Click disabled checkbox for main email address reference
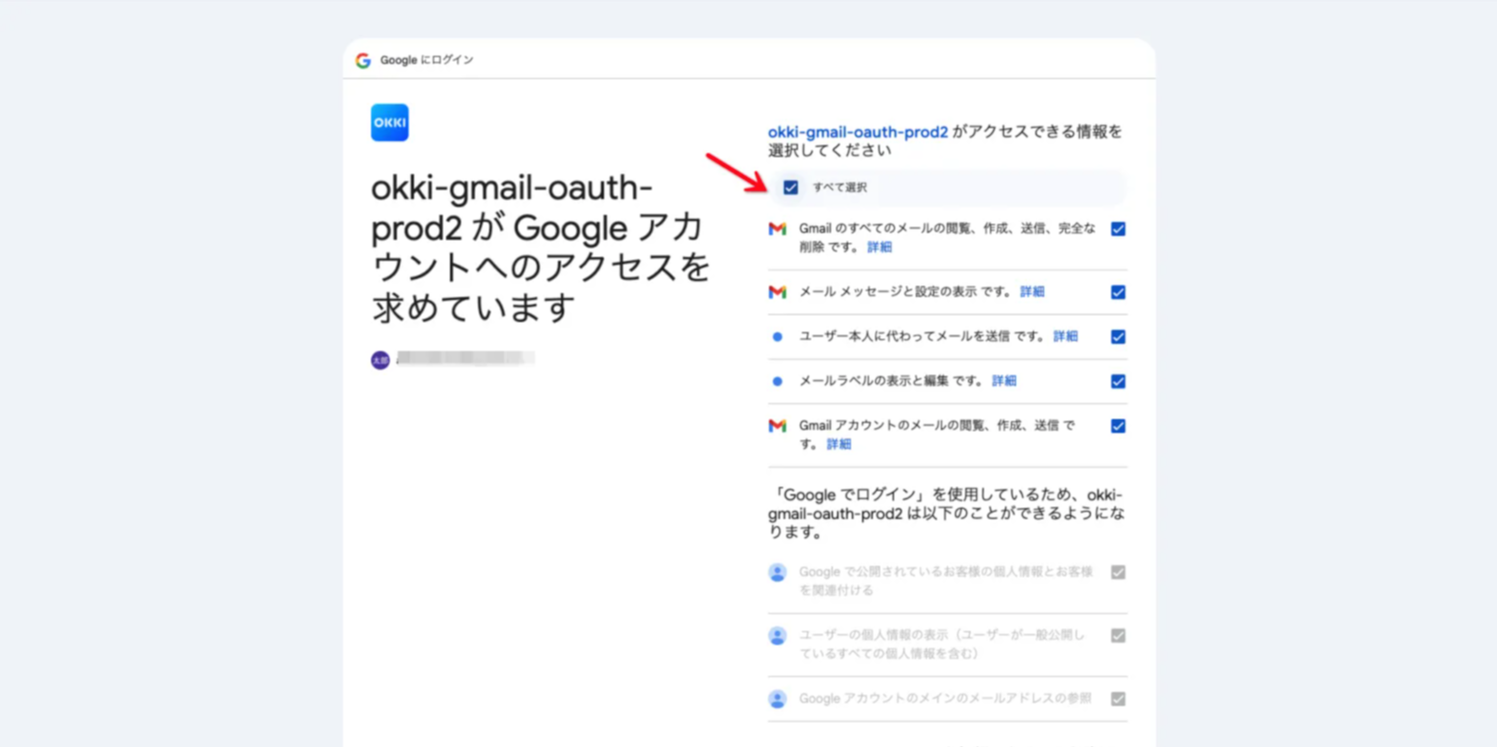The width and height of the screenshot is (1497, 747). tap(1118, 699)
